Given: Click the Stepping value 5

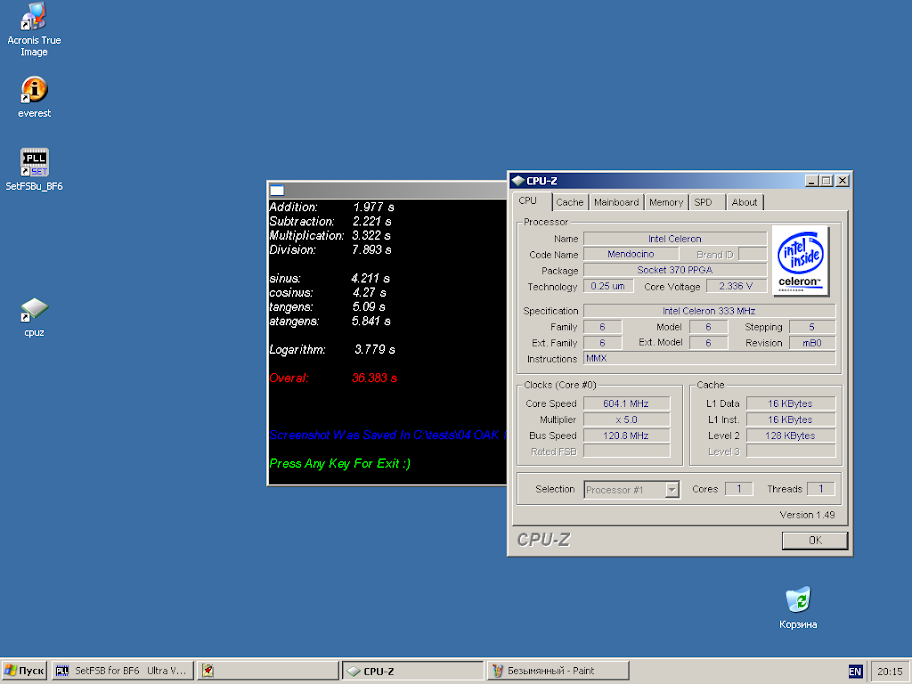Looking at the screenshot, I should point(812,326).
